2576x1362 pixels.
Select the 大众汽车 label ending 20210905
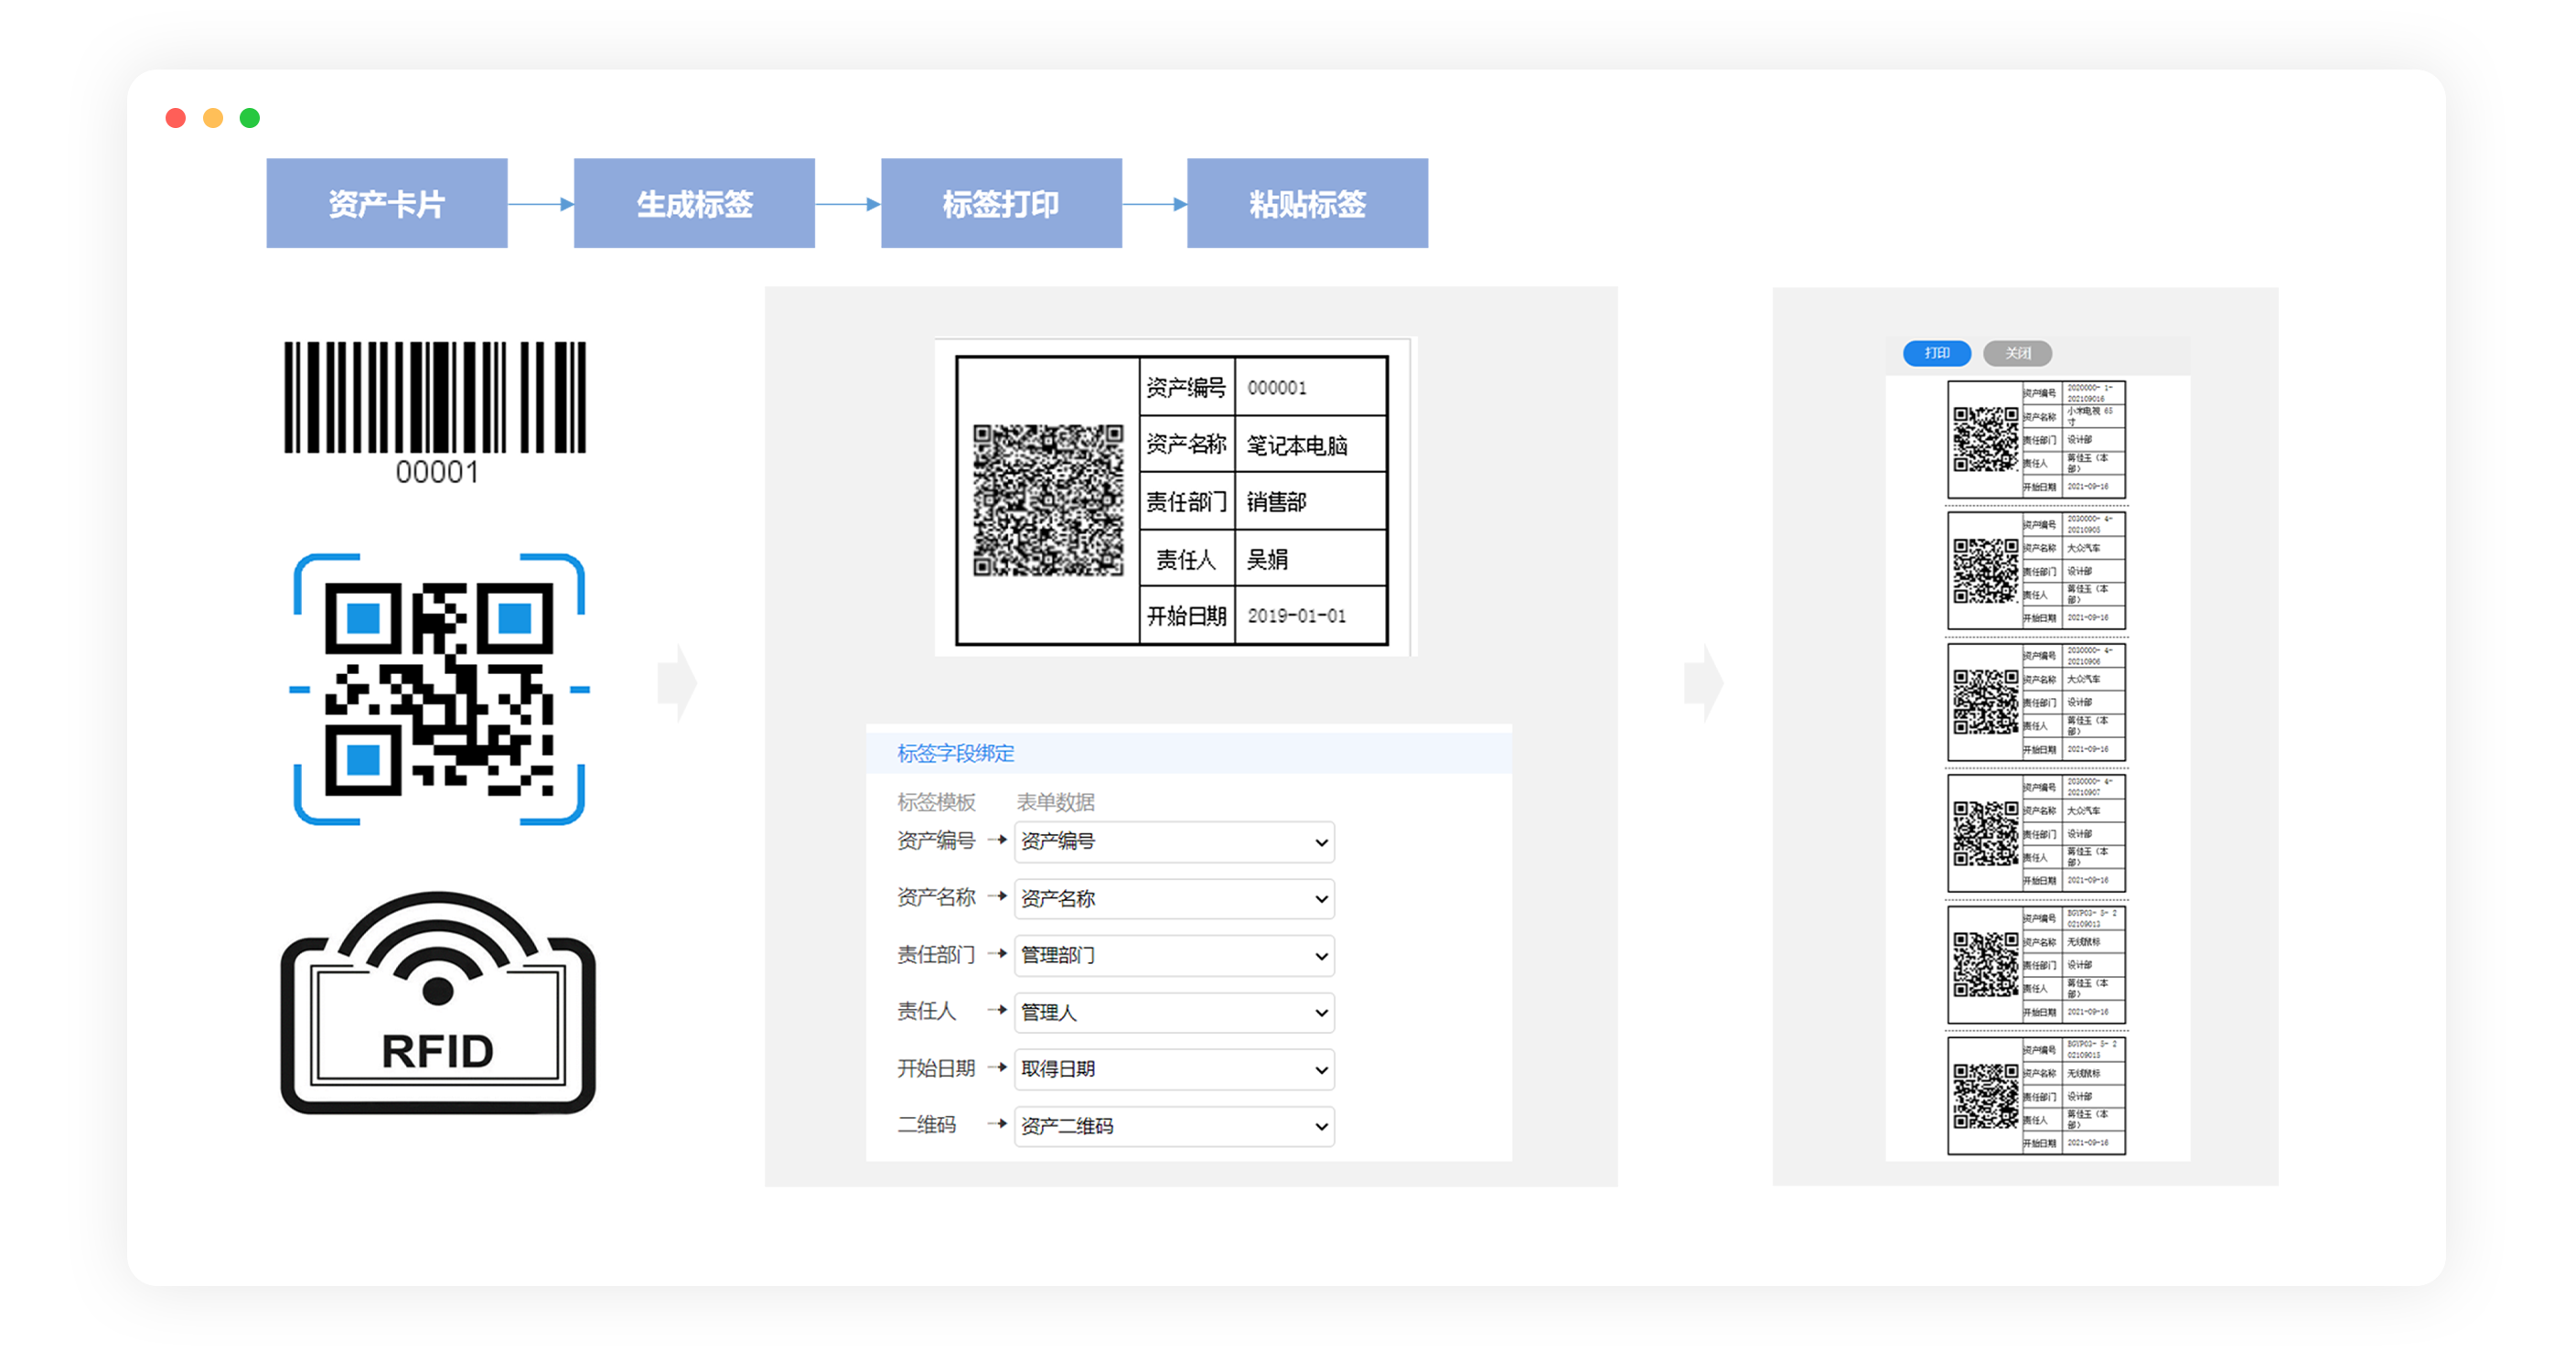click(x=2037, y=570)
